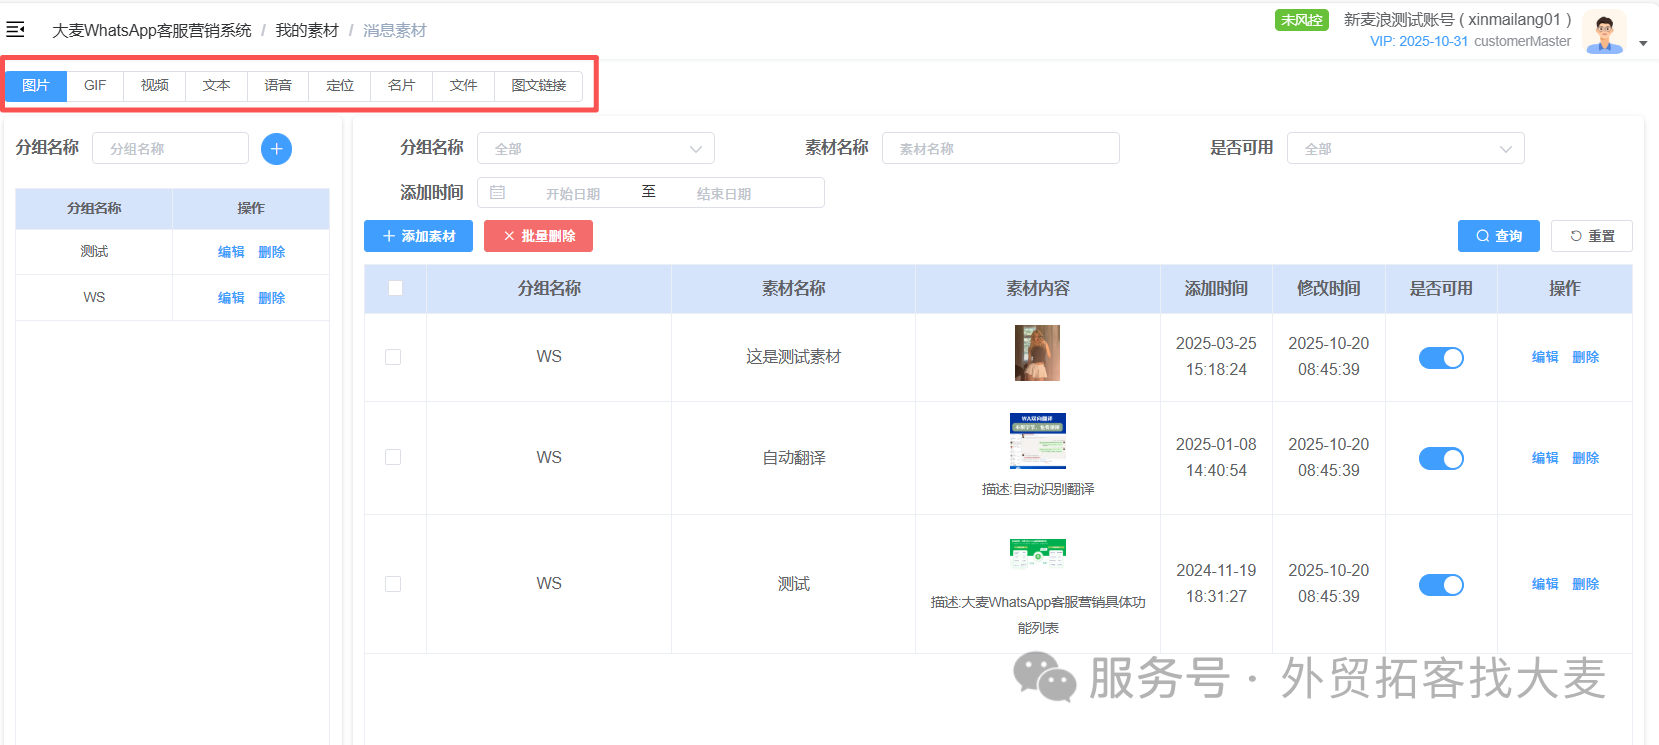Image resolution: width=1659 pixels, height=745 pixels.
Task: Delete the 这是测试素材 material
Action: [x=1585, y=357]
